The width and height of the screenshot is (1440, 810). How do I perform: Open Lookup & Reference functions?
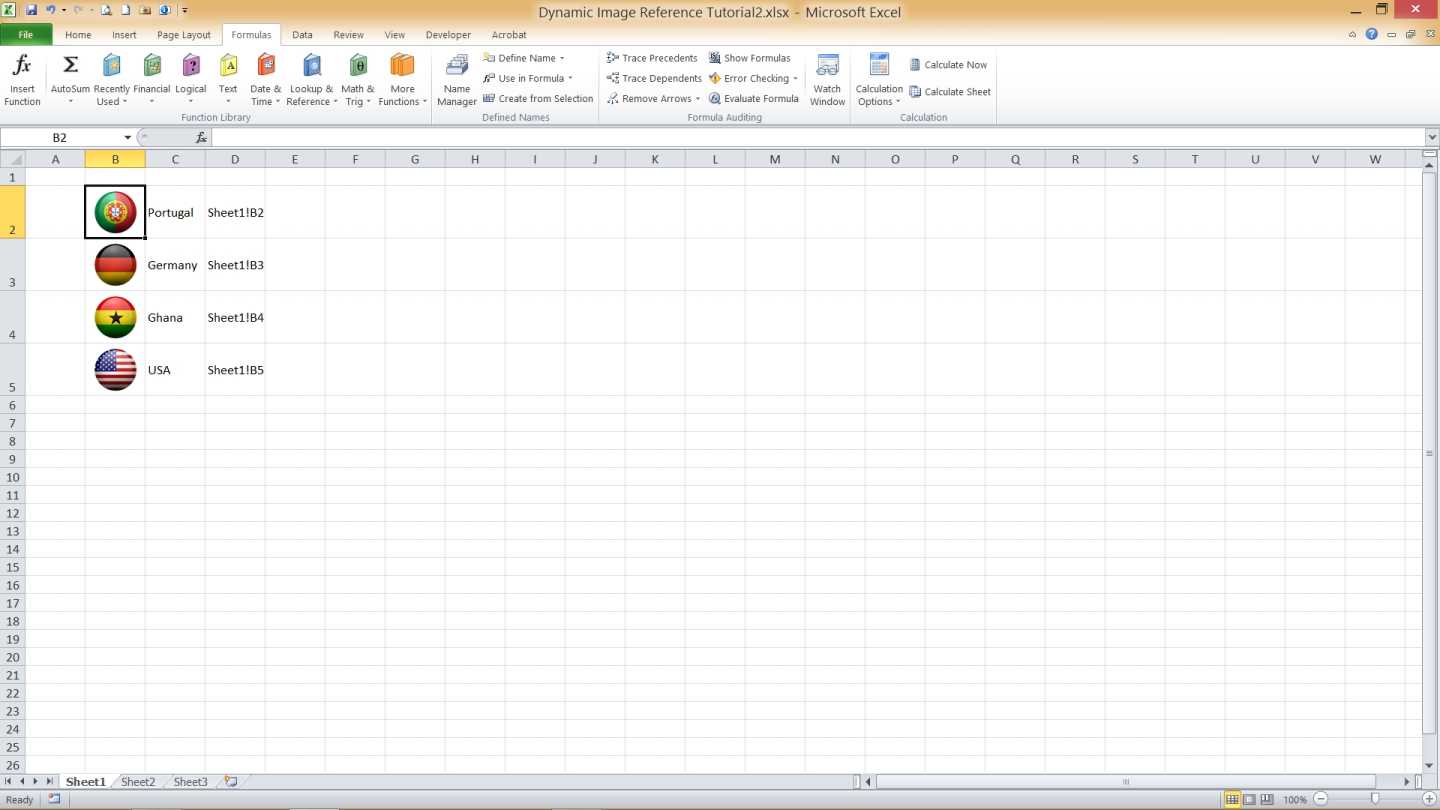pyautogui.click(x=311, y=81)
